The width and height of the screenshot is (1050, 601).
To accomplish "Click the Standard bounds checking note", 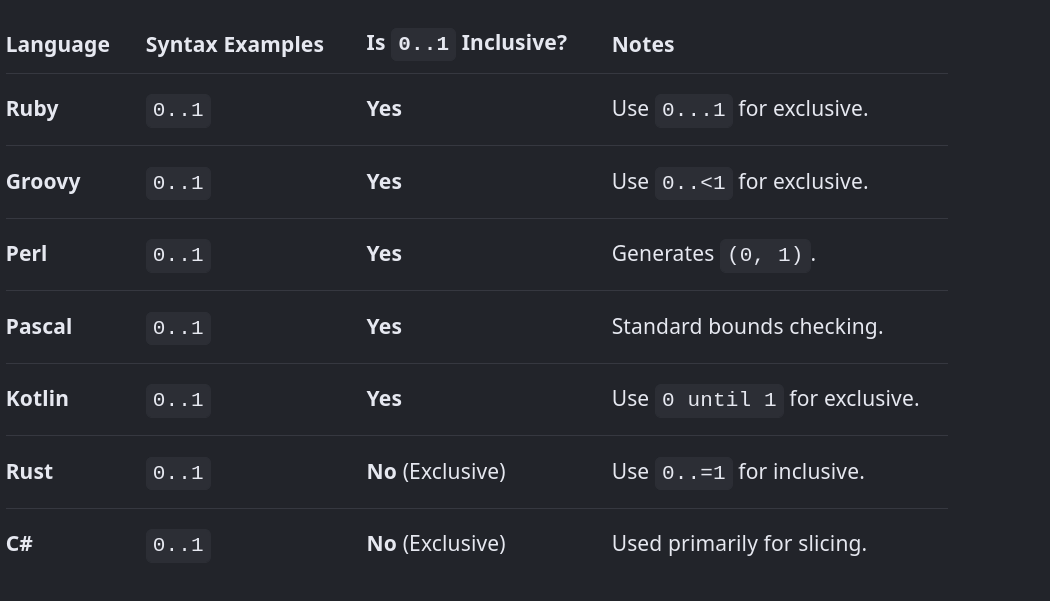I will point(747,327).
